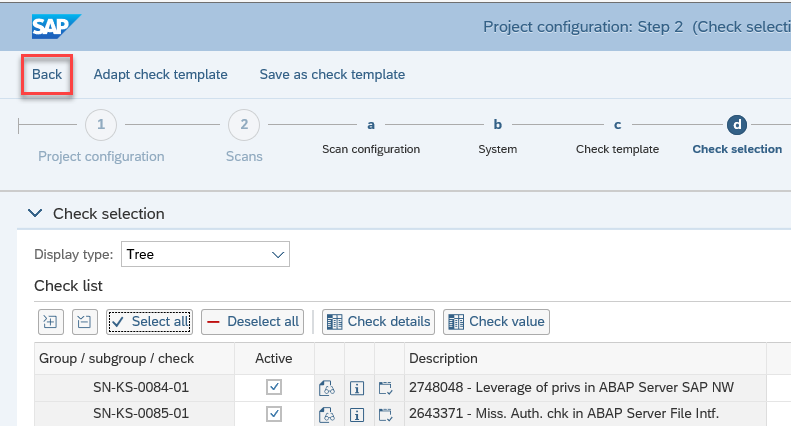This screenshot has height=426, width=791.
Task: Open the Display type dropdown
Action: pyautogui.click(x=205, y=254)
